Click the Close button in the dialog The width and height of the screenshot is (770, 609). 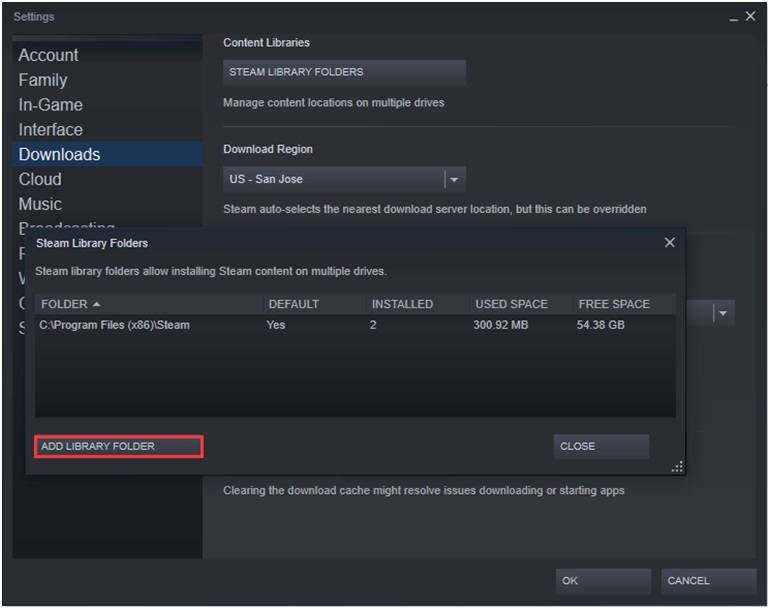pos(601,446)
